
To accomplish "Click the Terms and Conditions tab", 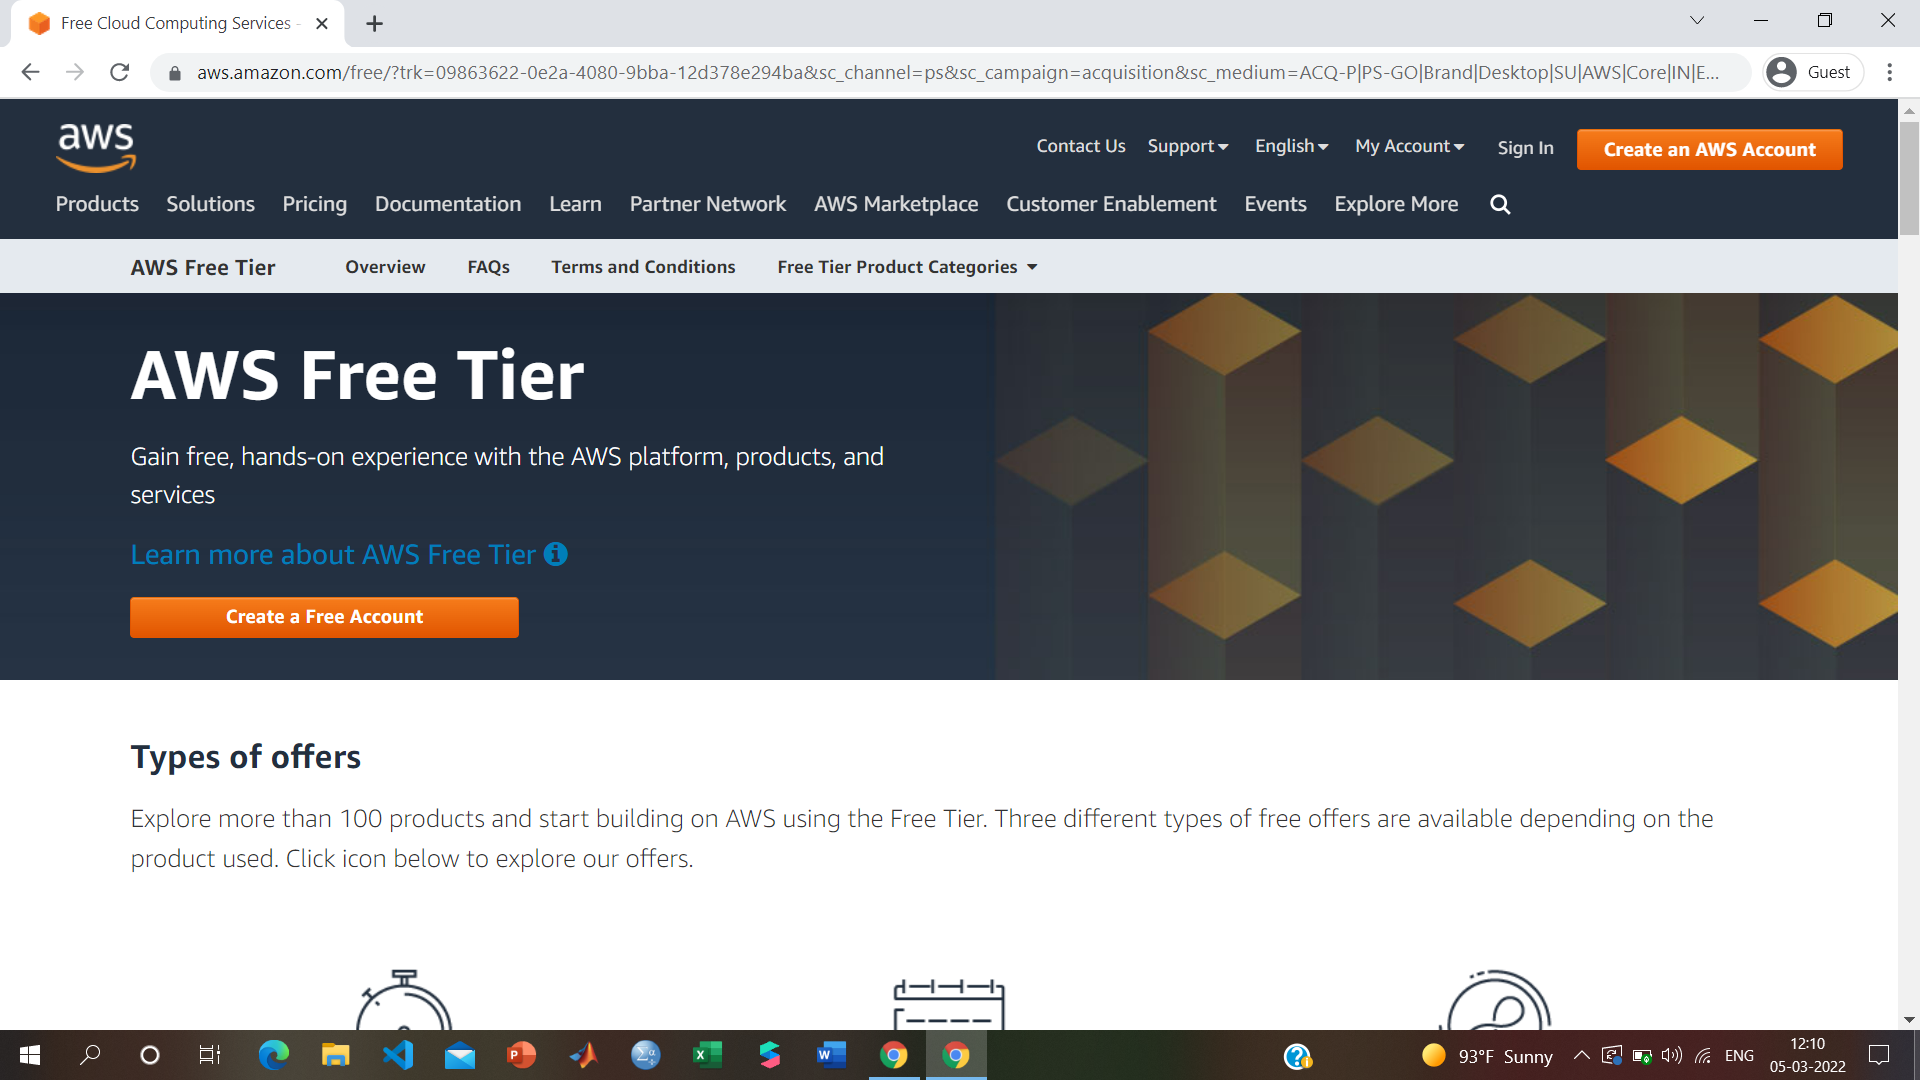I will 644,266.
